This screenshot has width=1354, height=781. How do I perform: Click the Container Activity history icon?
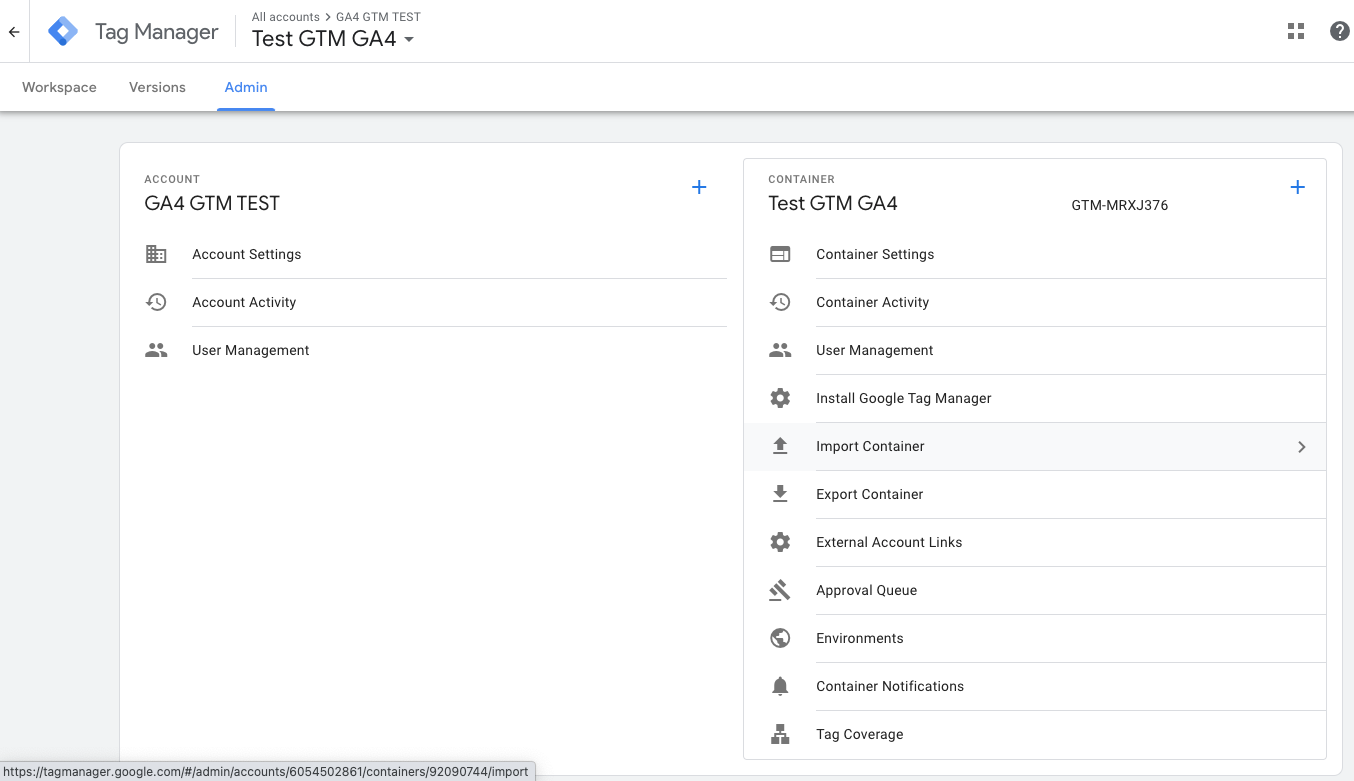pos(780,302)
